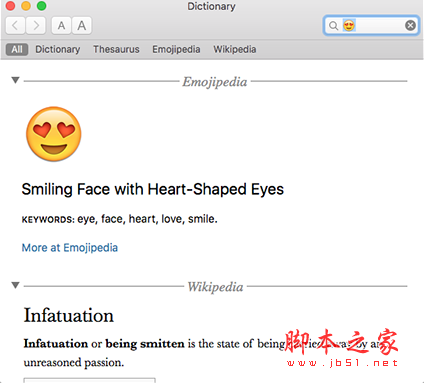Clear the search field with the X button

coord(410,25)
